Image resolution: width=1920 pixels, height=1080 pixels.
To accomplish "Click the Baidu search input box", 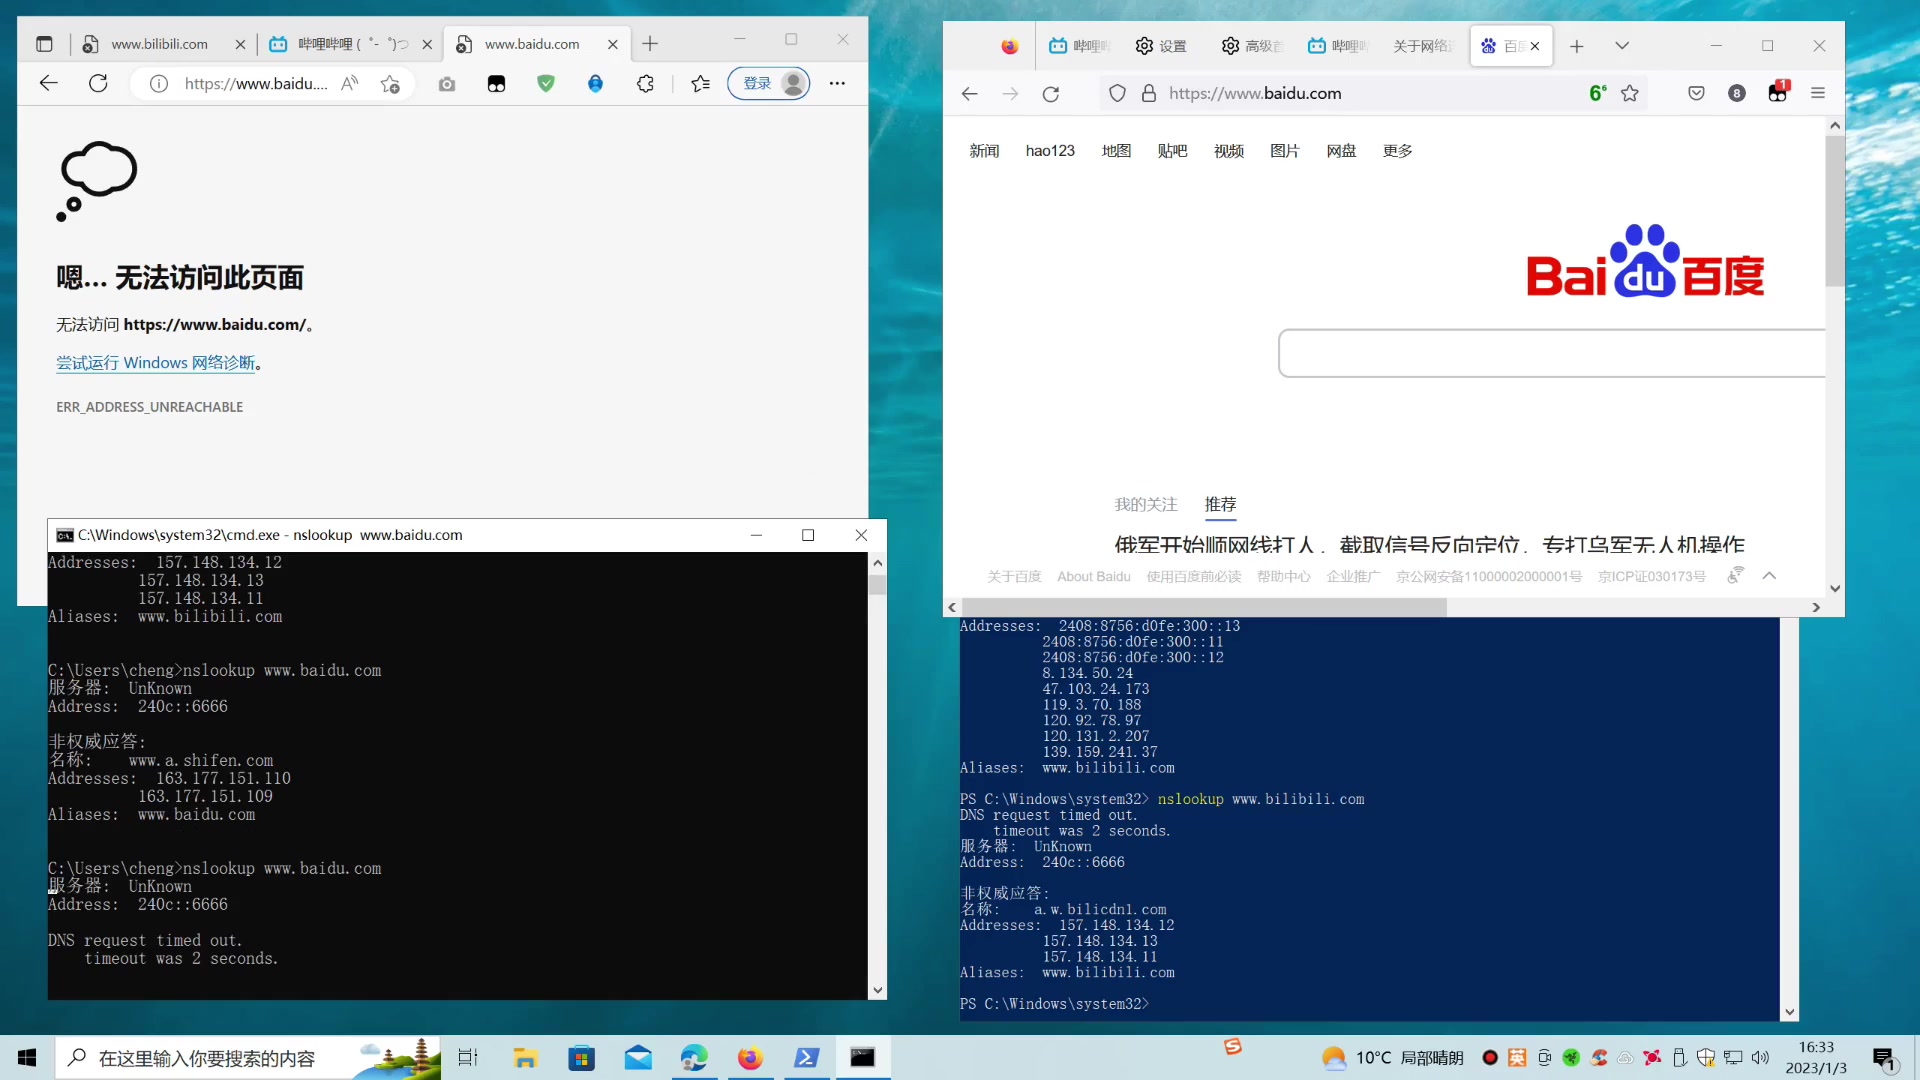I will click(x=1552, y=353).
